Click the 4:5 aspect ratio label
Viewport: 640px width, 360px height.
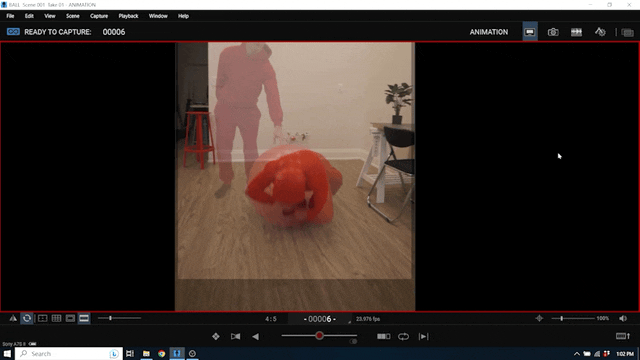tap(271, 319)
